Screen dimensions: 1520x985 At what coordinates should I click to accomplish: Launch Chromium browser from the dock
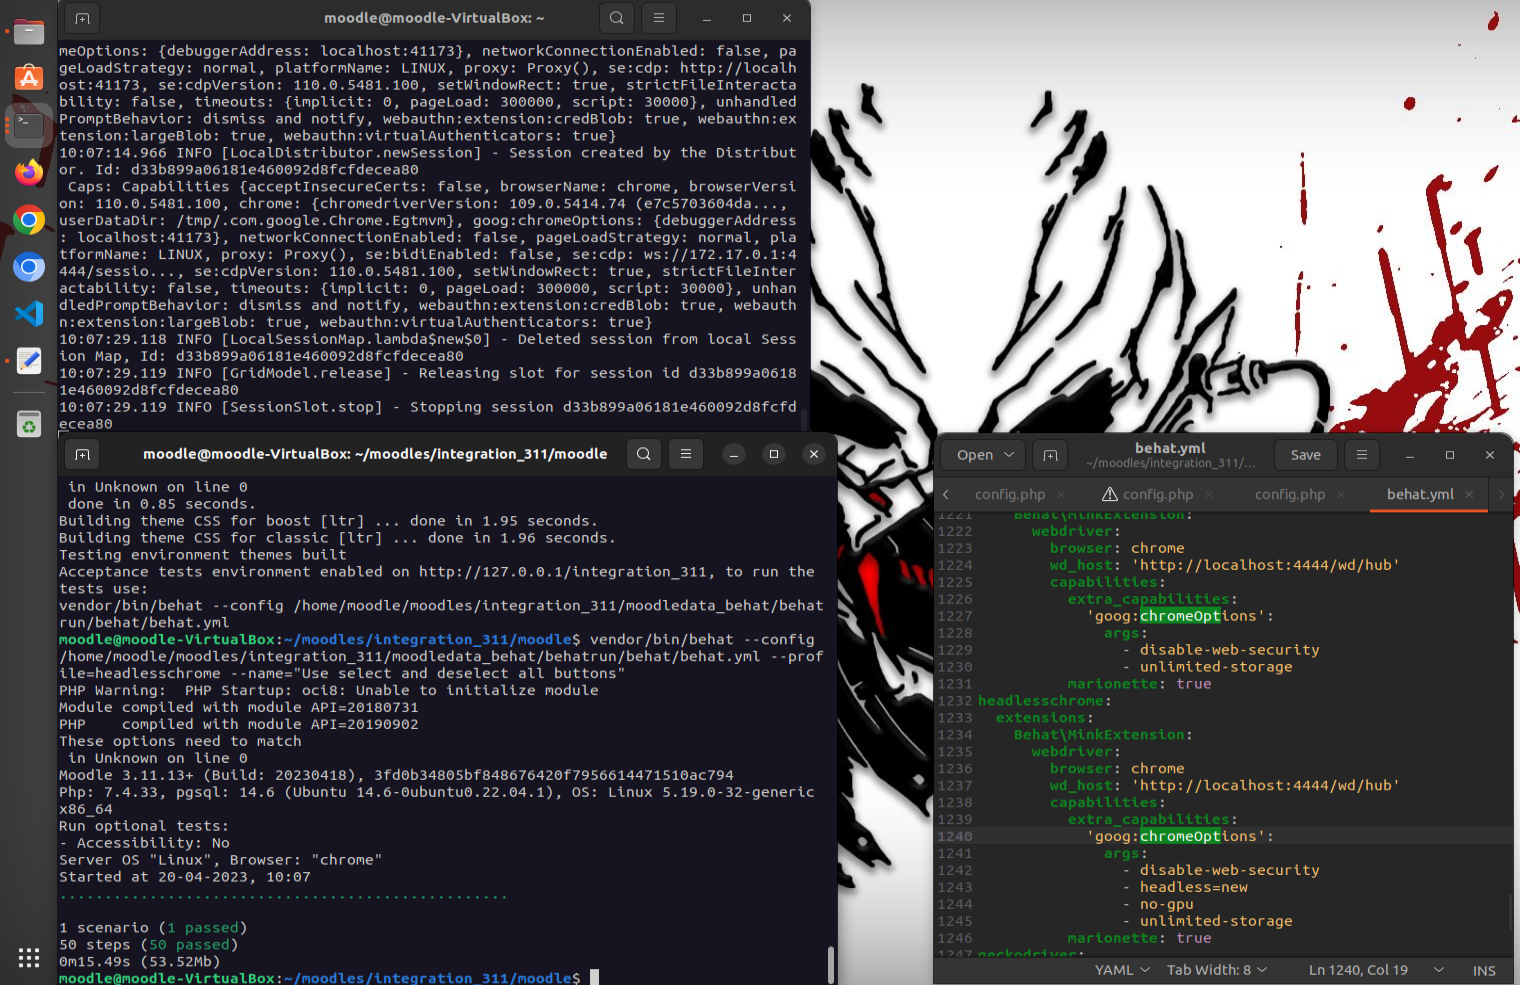point(29,266)
